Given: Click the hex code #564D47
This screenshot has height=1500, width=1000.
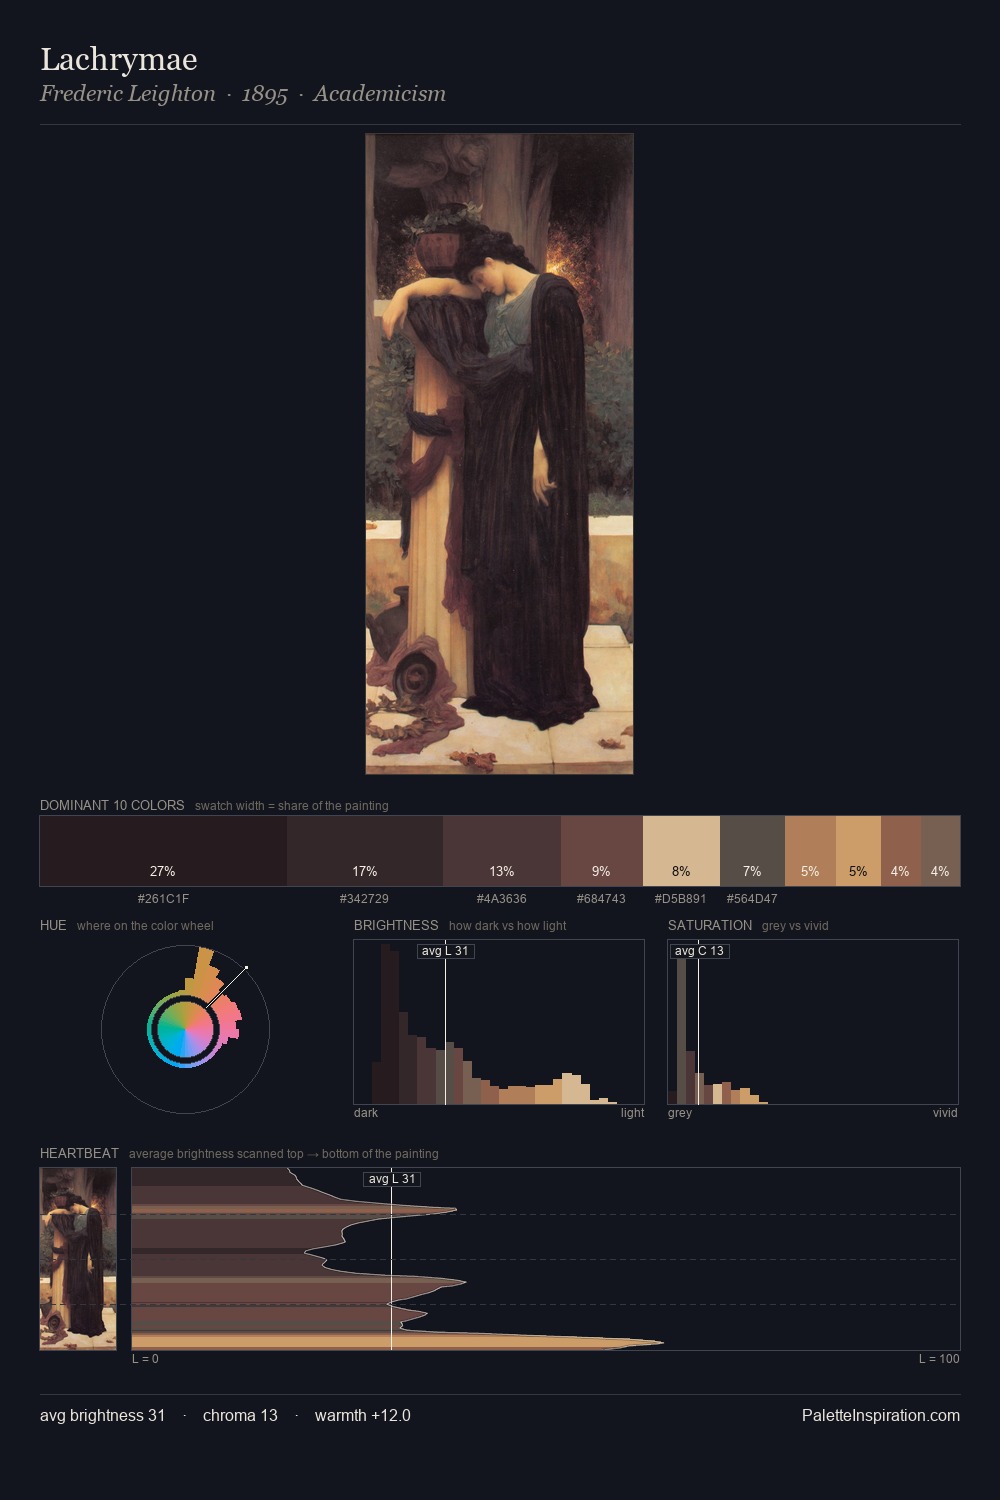Looking at the screenshot, I should point(752,899).
